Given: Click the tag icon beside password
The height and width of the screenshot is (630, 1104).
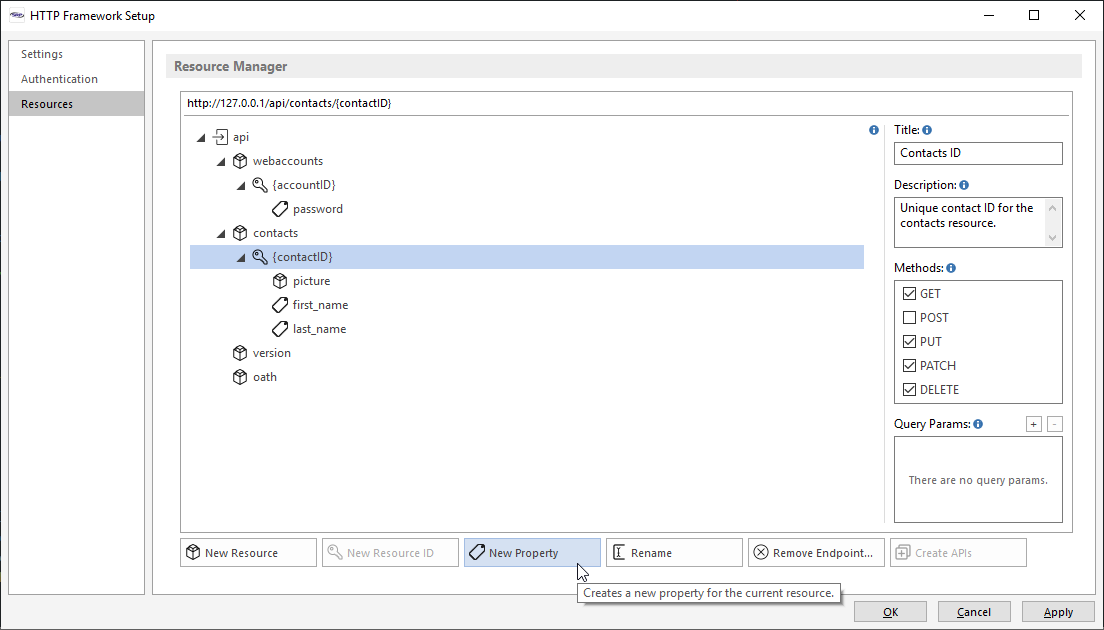Looking at the screenshot, I should [x=280, y=209].
